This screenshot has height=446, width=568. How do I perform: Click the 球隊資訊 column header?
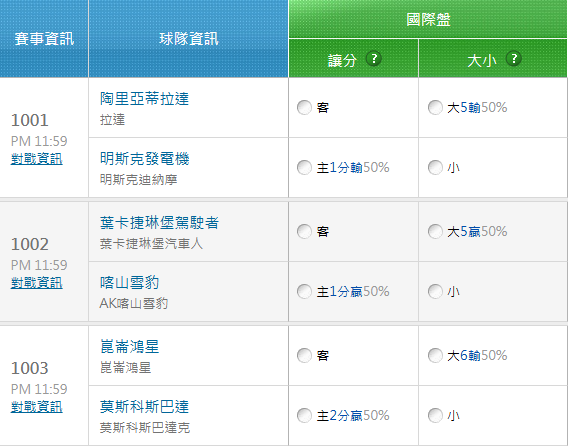pos(189,39)
